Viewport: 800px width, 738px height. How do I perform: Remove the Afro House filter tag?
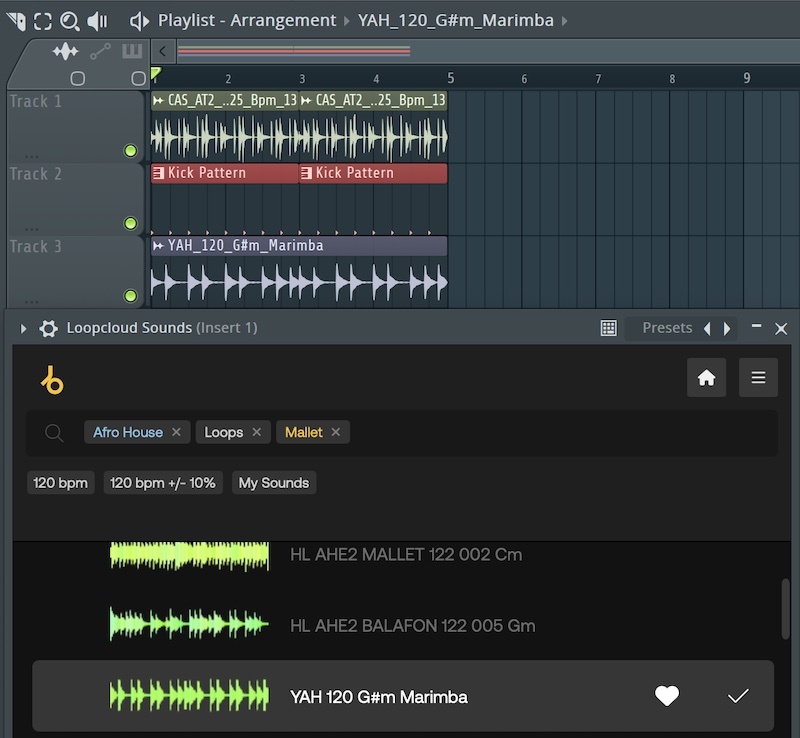176,432
